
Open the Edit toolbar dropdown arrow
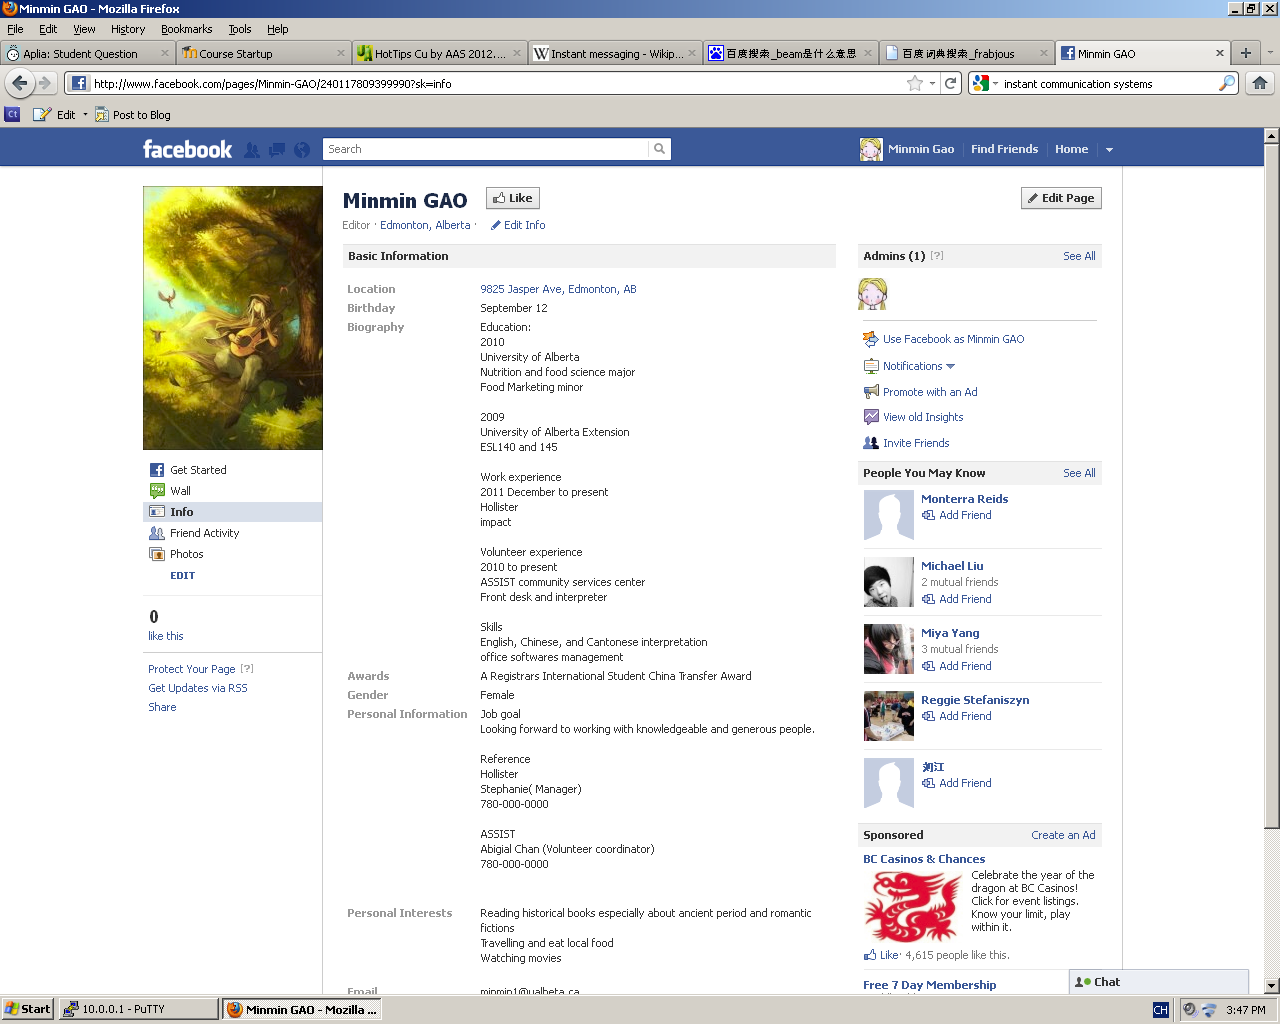point(85,114)
